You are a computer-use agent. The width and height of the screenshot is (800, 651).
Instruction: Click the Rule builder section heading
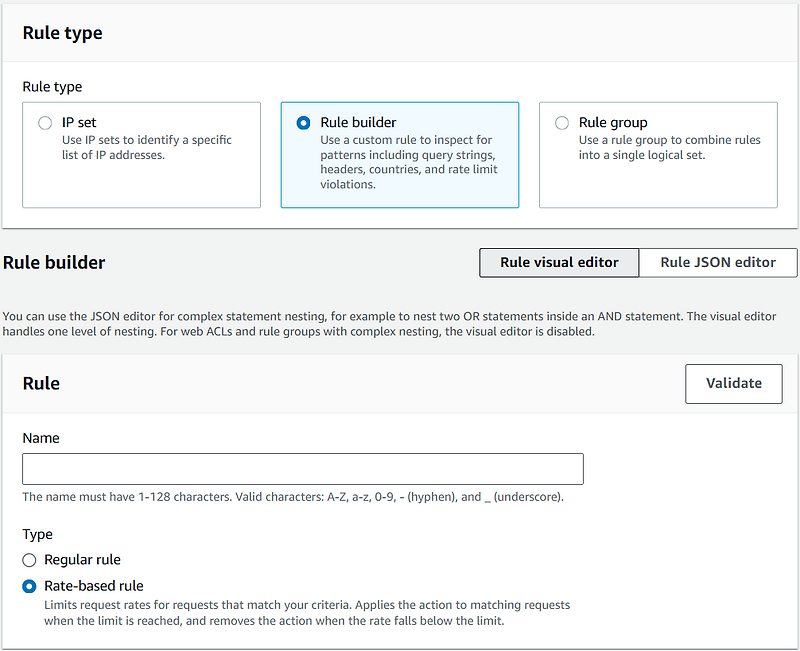pyautogui.click(x=54, y=263)
